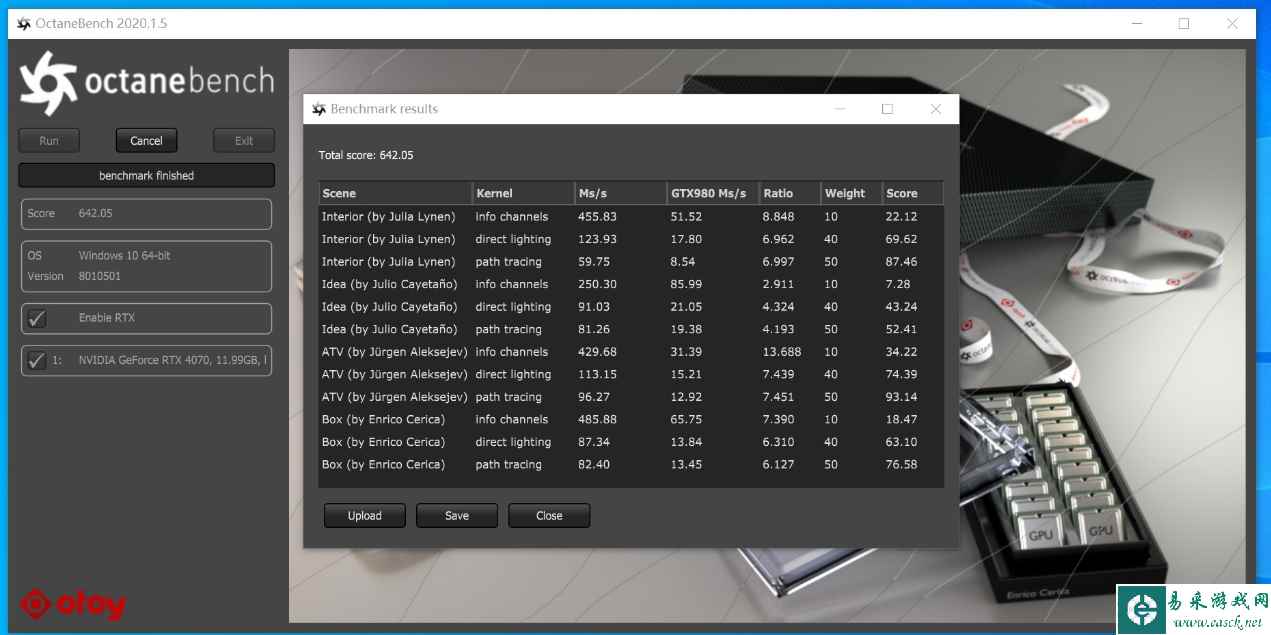Click the Score column header in the table

[912, 193]
